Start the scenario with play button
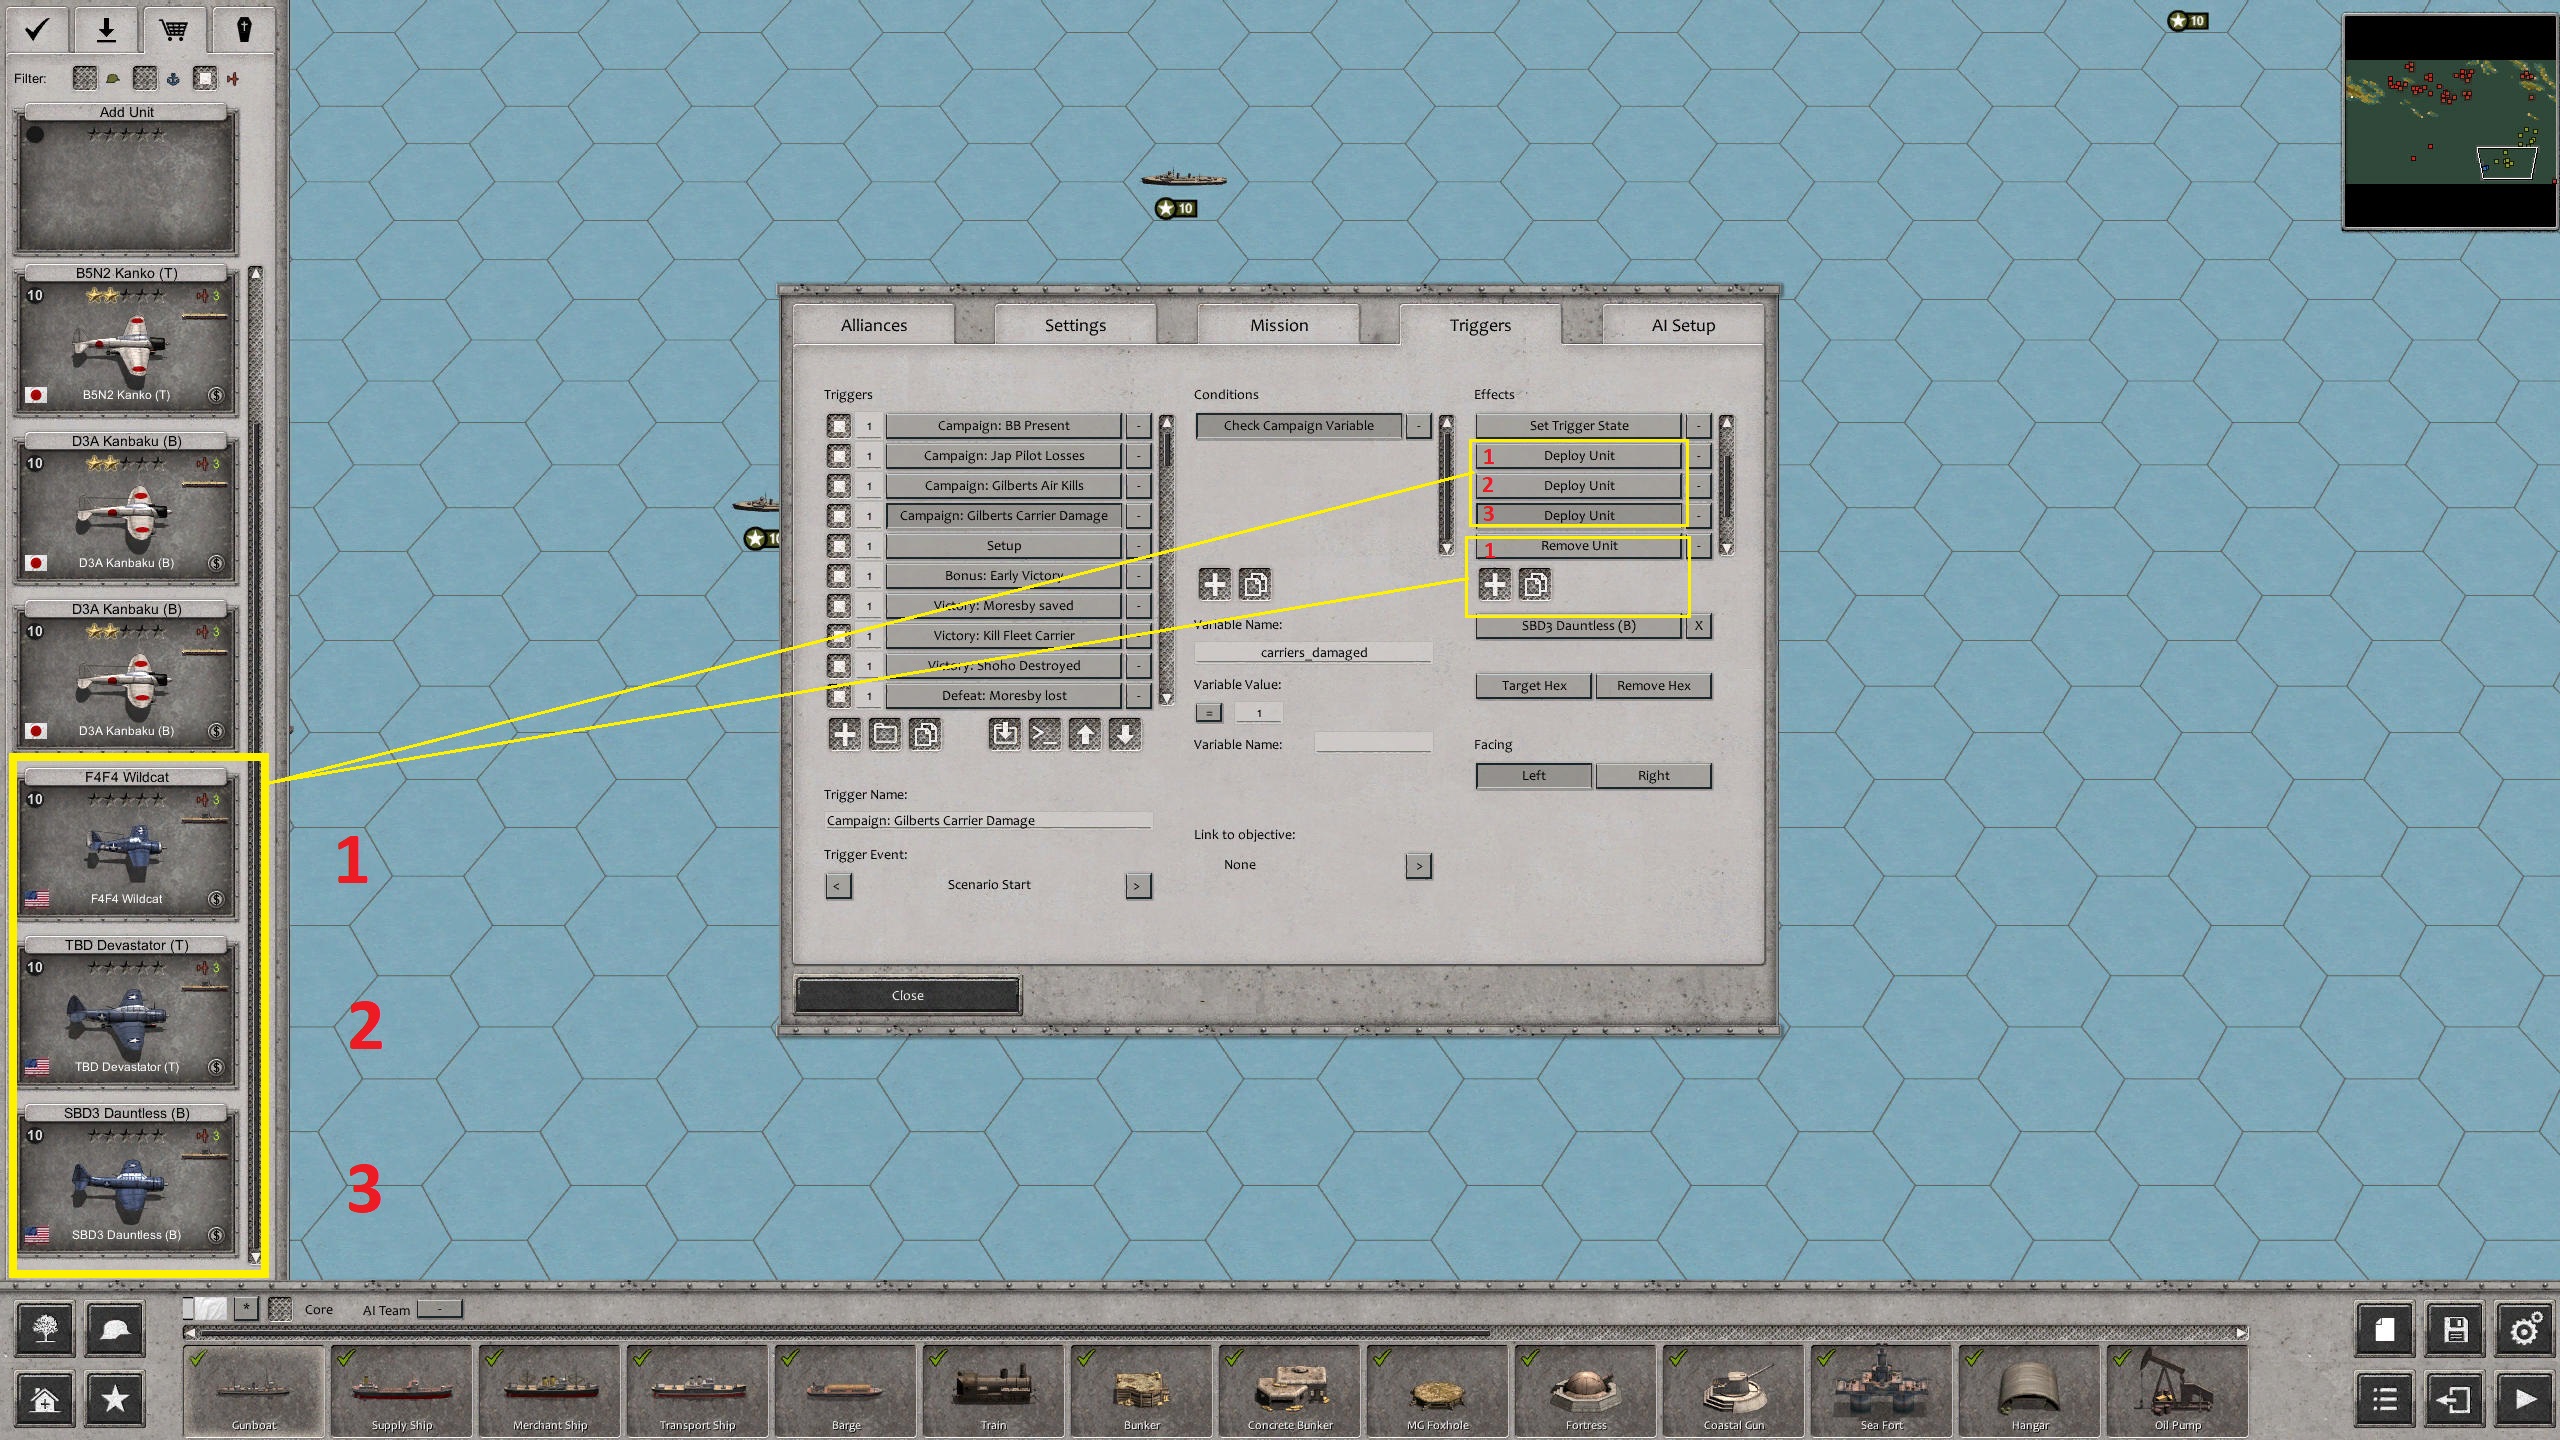Viewport: 2560px width, 1440px height. tap(2525, 1399)
